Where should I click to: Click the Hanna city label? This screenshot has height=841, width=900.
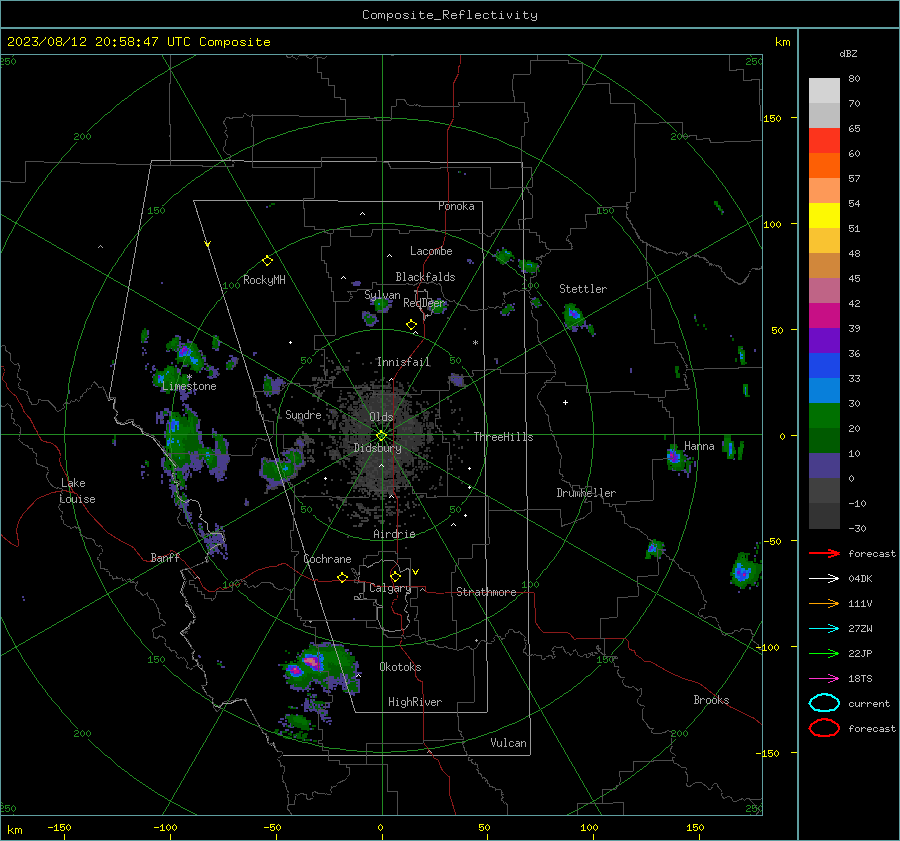click(x=699, y=446)
